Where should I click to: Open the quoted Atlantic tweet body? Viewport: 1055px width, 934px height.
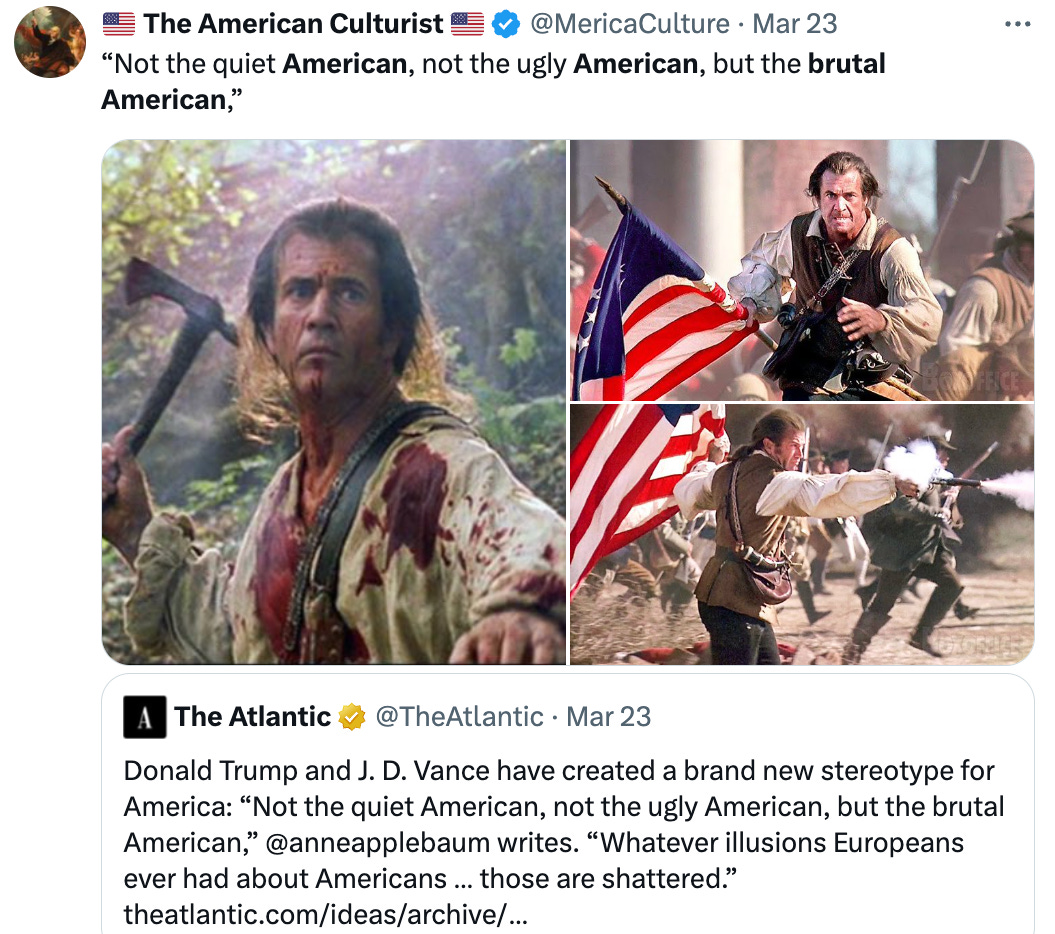564,842
